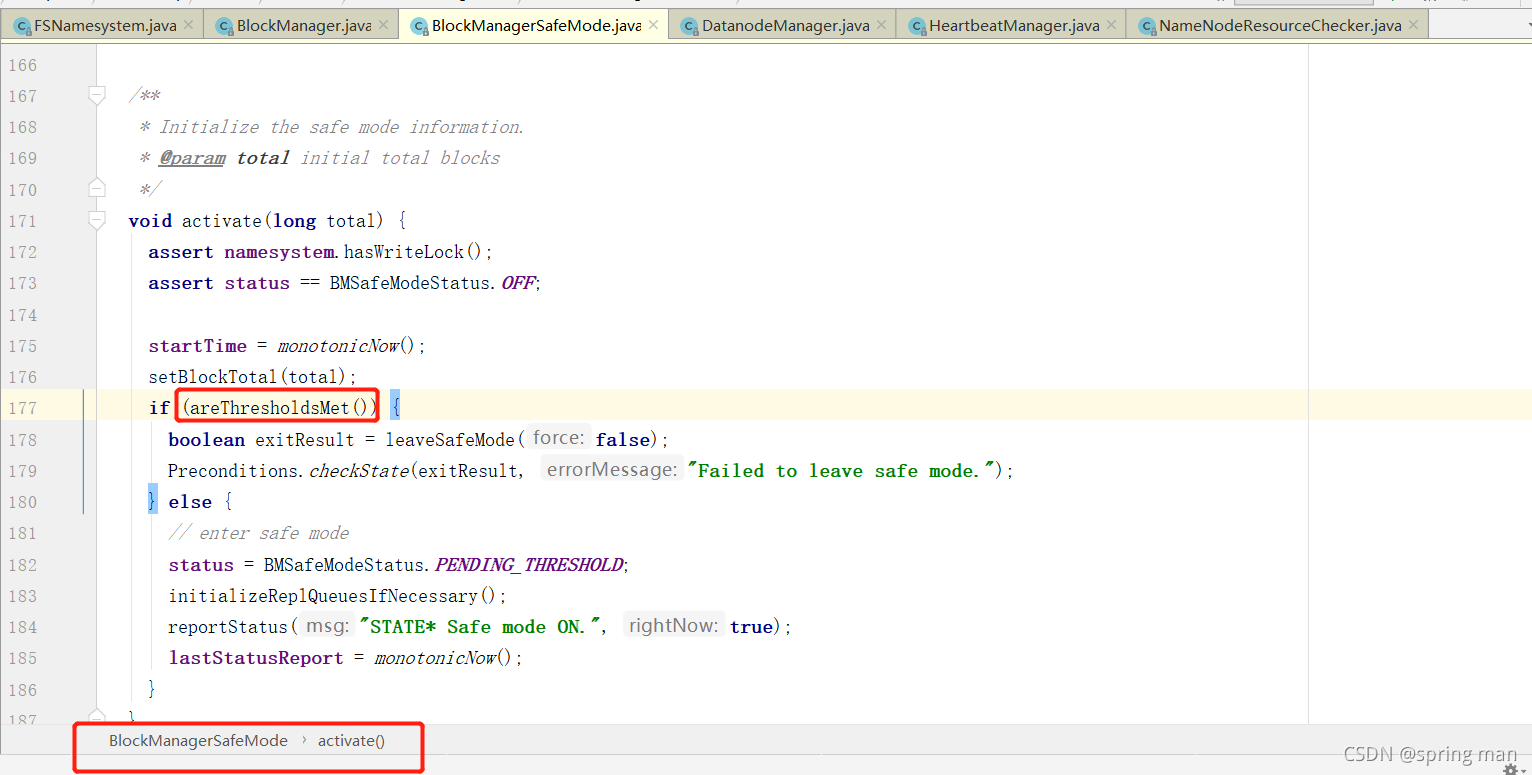Click line number 171 in the gutter
The image size is (1532, 775).
(21, 221)
